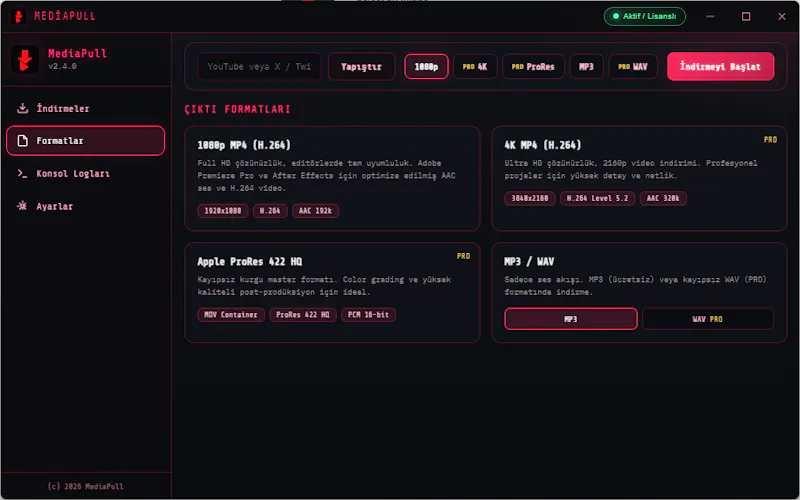This screenshot has height=500, width=800.
Task: Click the (c) 2026 MediaPull footer text
Action: click(x=85, y=486)
